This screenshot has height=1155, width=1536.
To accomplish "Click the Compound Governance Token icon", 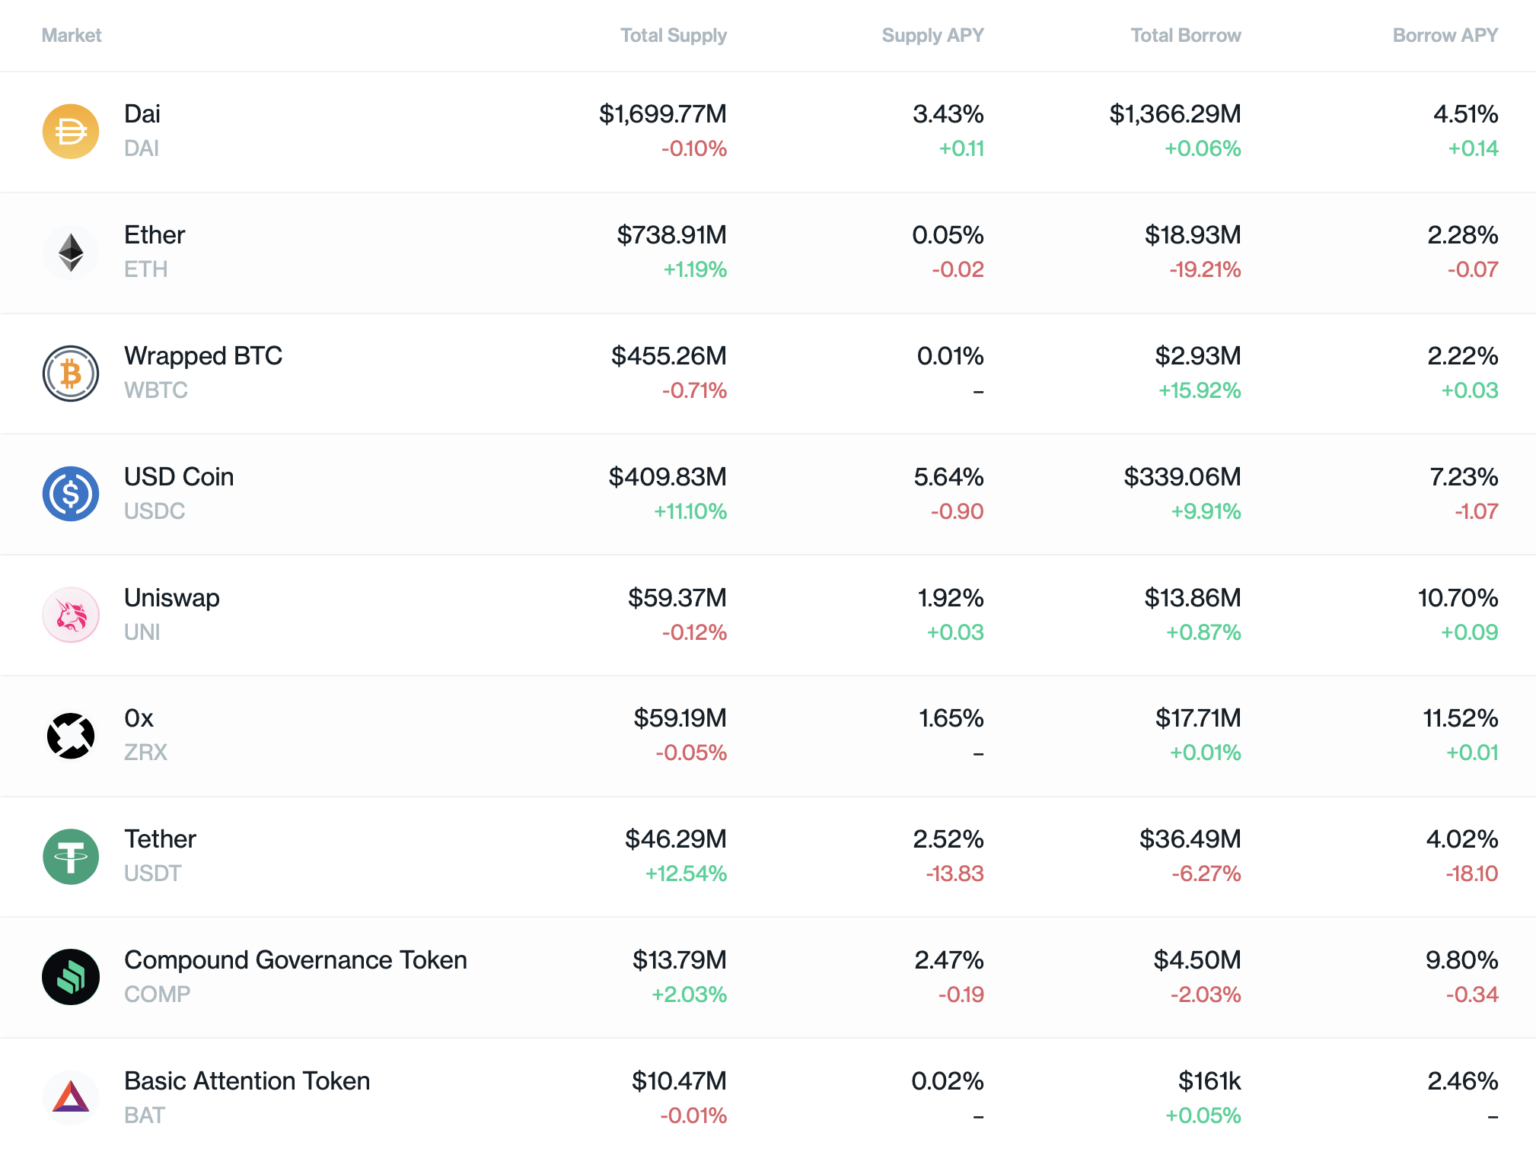I will pos(71,977).
